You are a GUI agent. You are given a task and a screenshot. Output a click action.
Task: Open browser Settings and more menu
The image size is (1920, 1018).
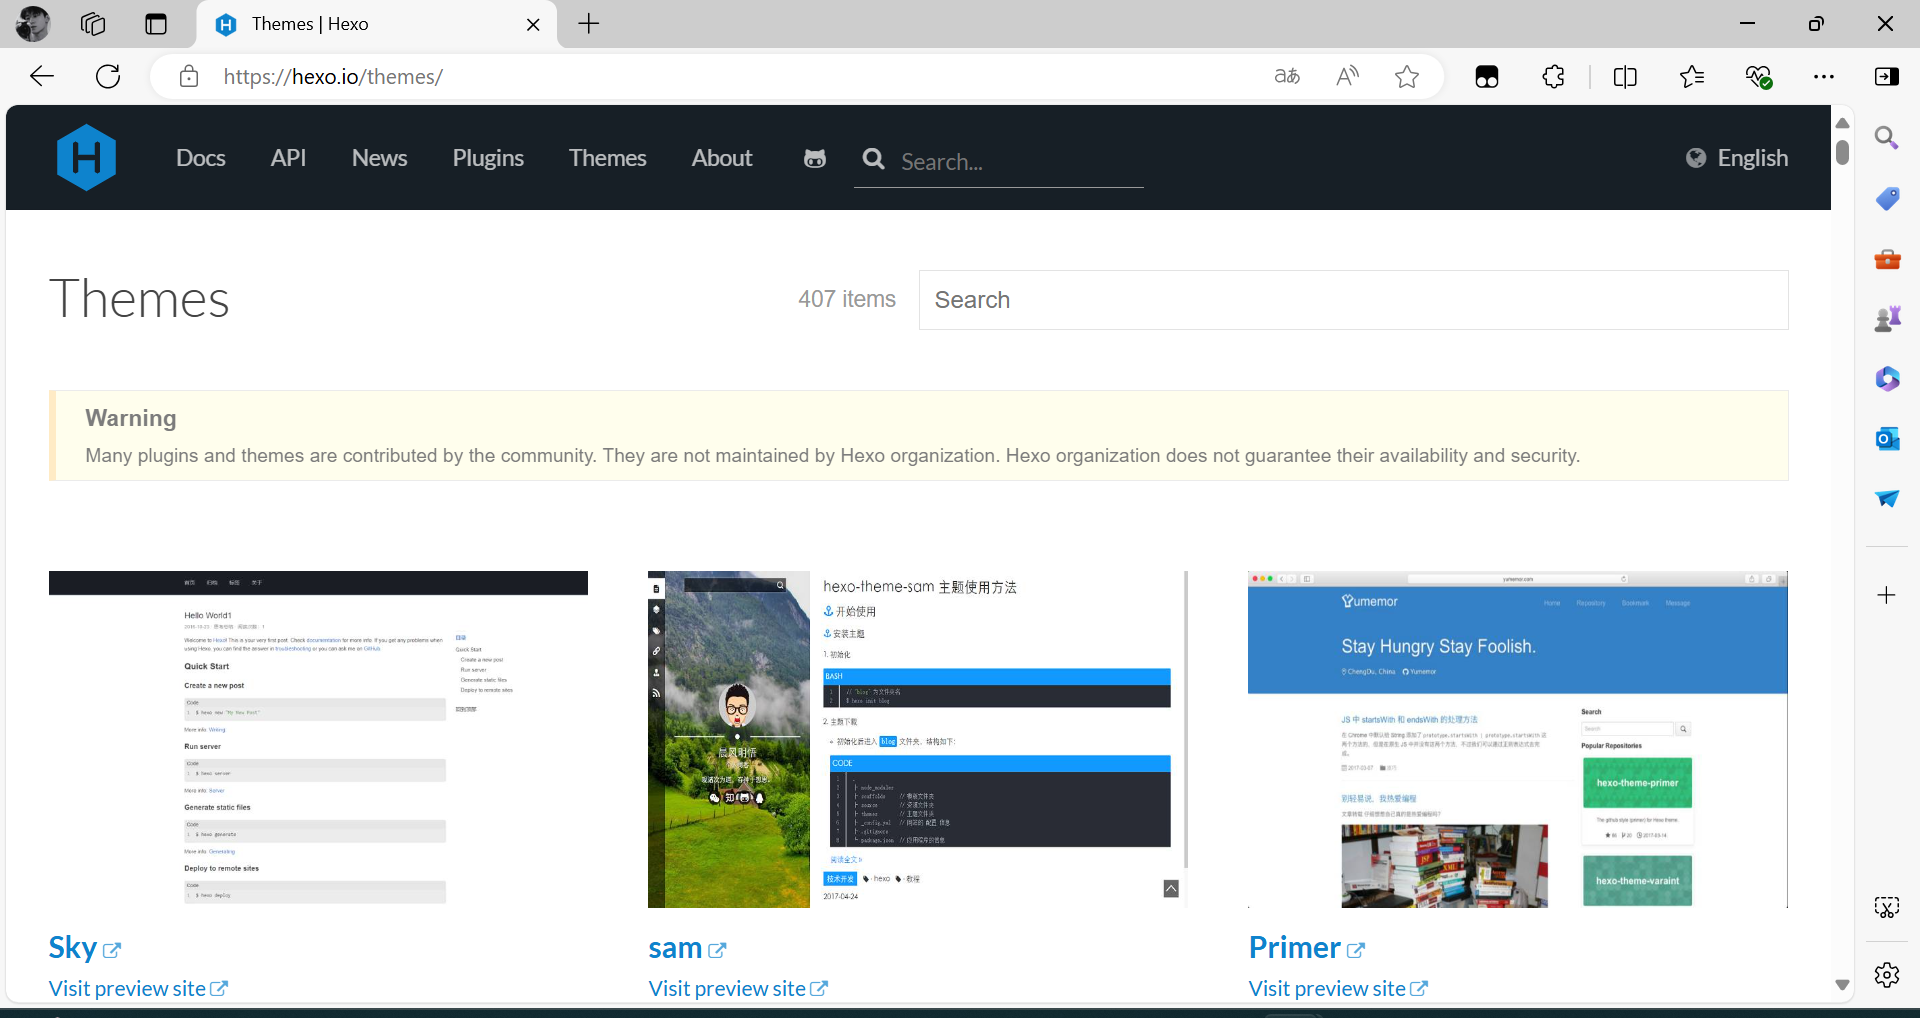click(1824, 76)
